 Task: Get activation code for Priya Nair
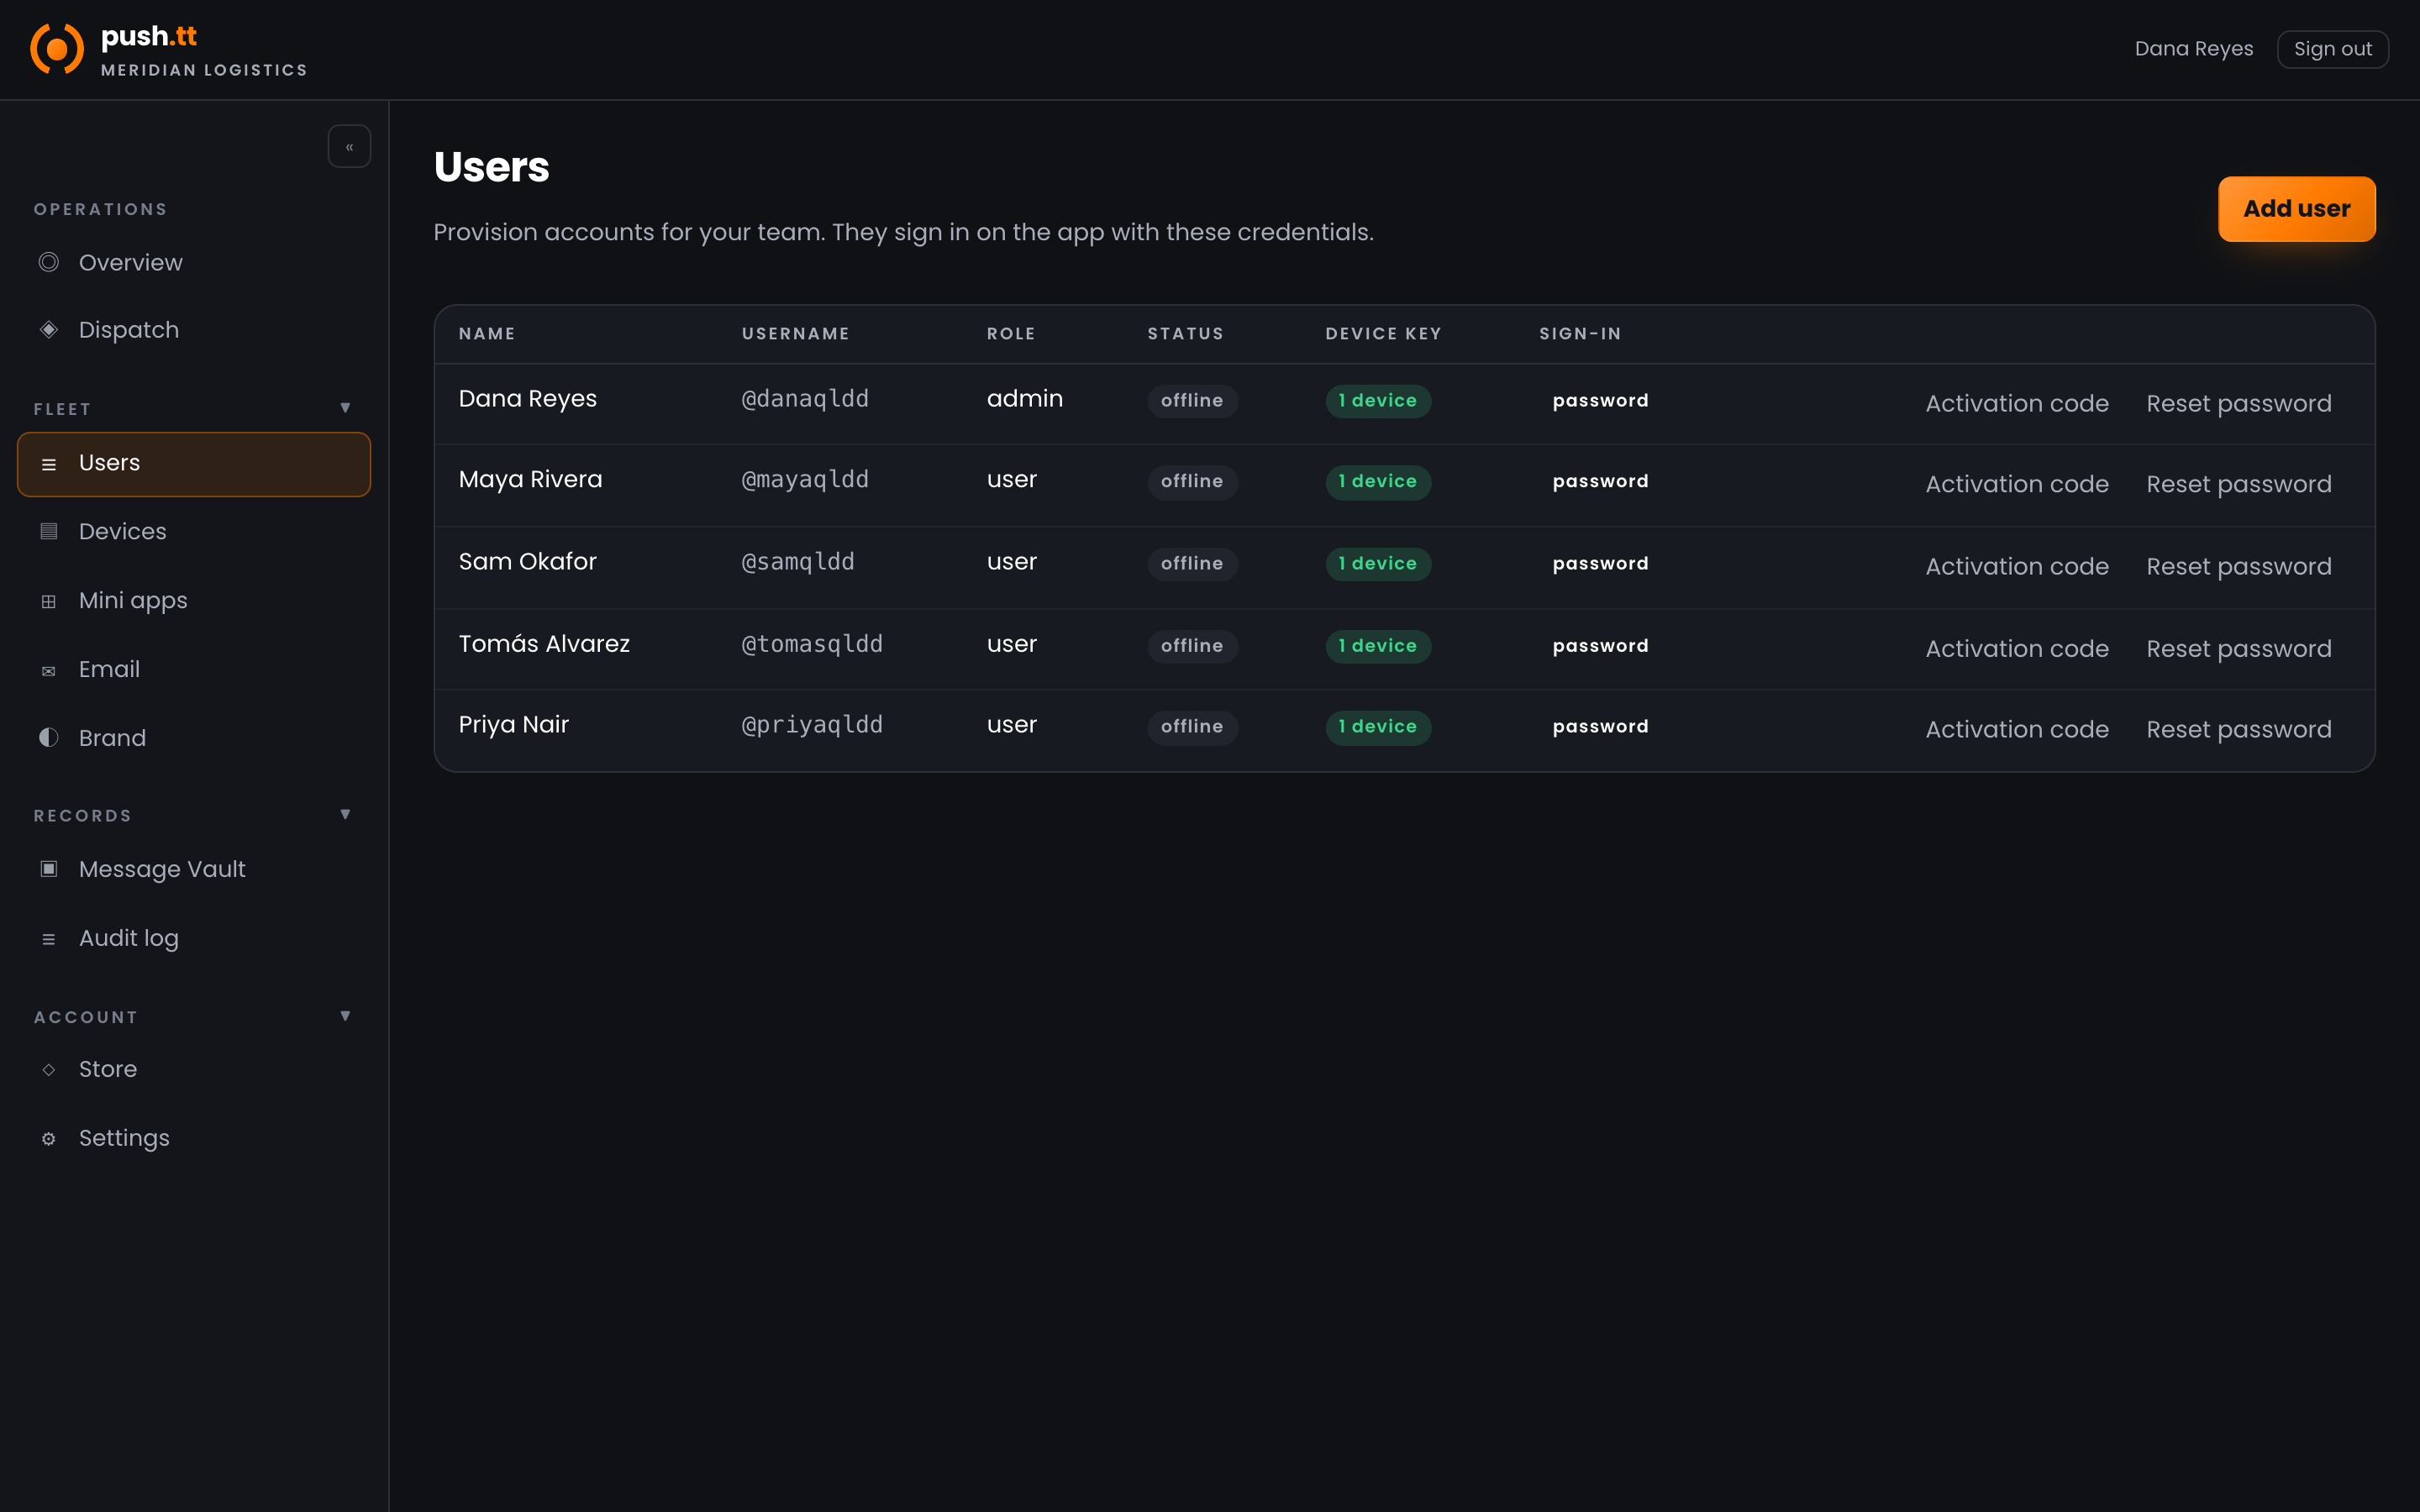coord(2017,729)
